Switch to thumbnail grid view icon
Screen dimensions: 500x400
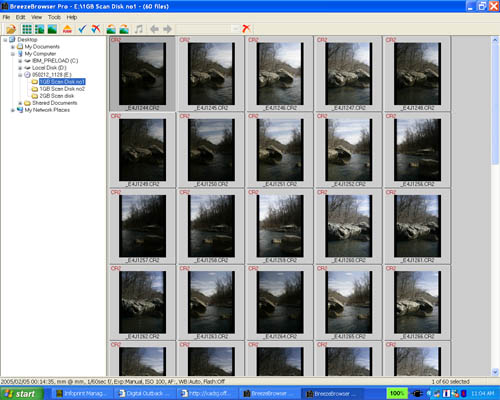pos(27,29)
